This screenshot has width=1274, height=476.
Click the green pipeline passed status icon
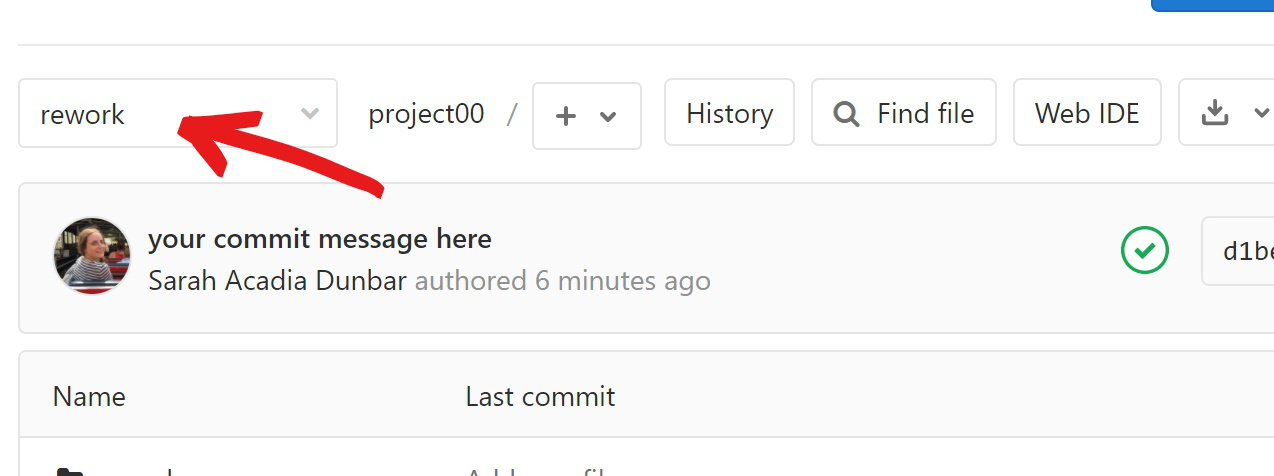(1145, 250)
